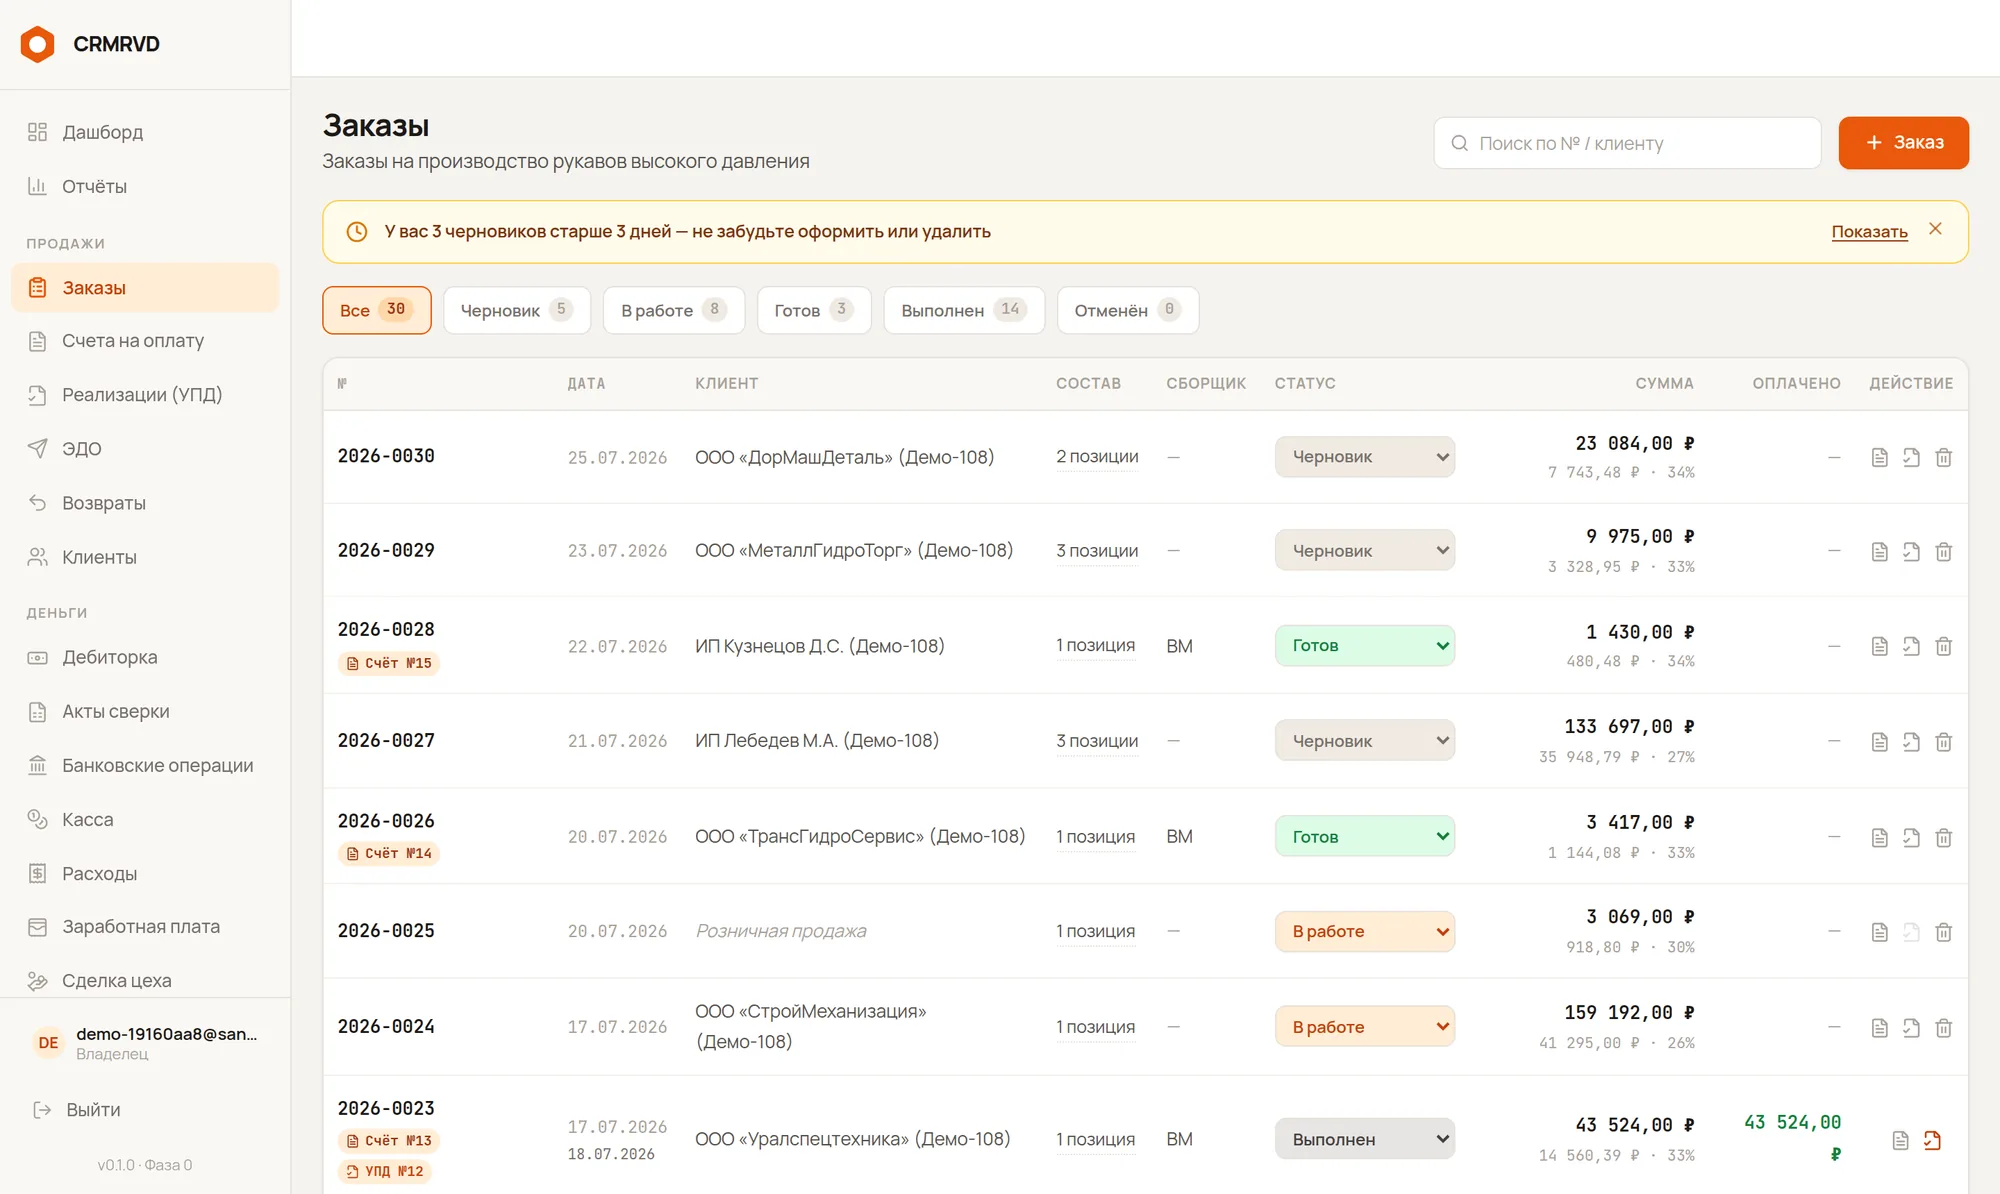This screenshot has width=2000, height=1194.
Task: Open Акты сверки sidebar icon
Action: pos(37,712)
